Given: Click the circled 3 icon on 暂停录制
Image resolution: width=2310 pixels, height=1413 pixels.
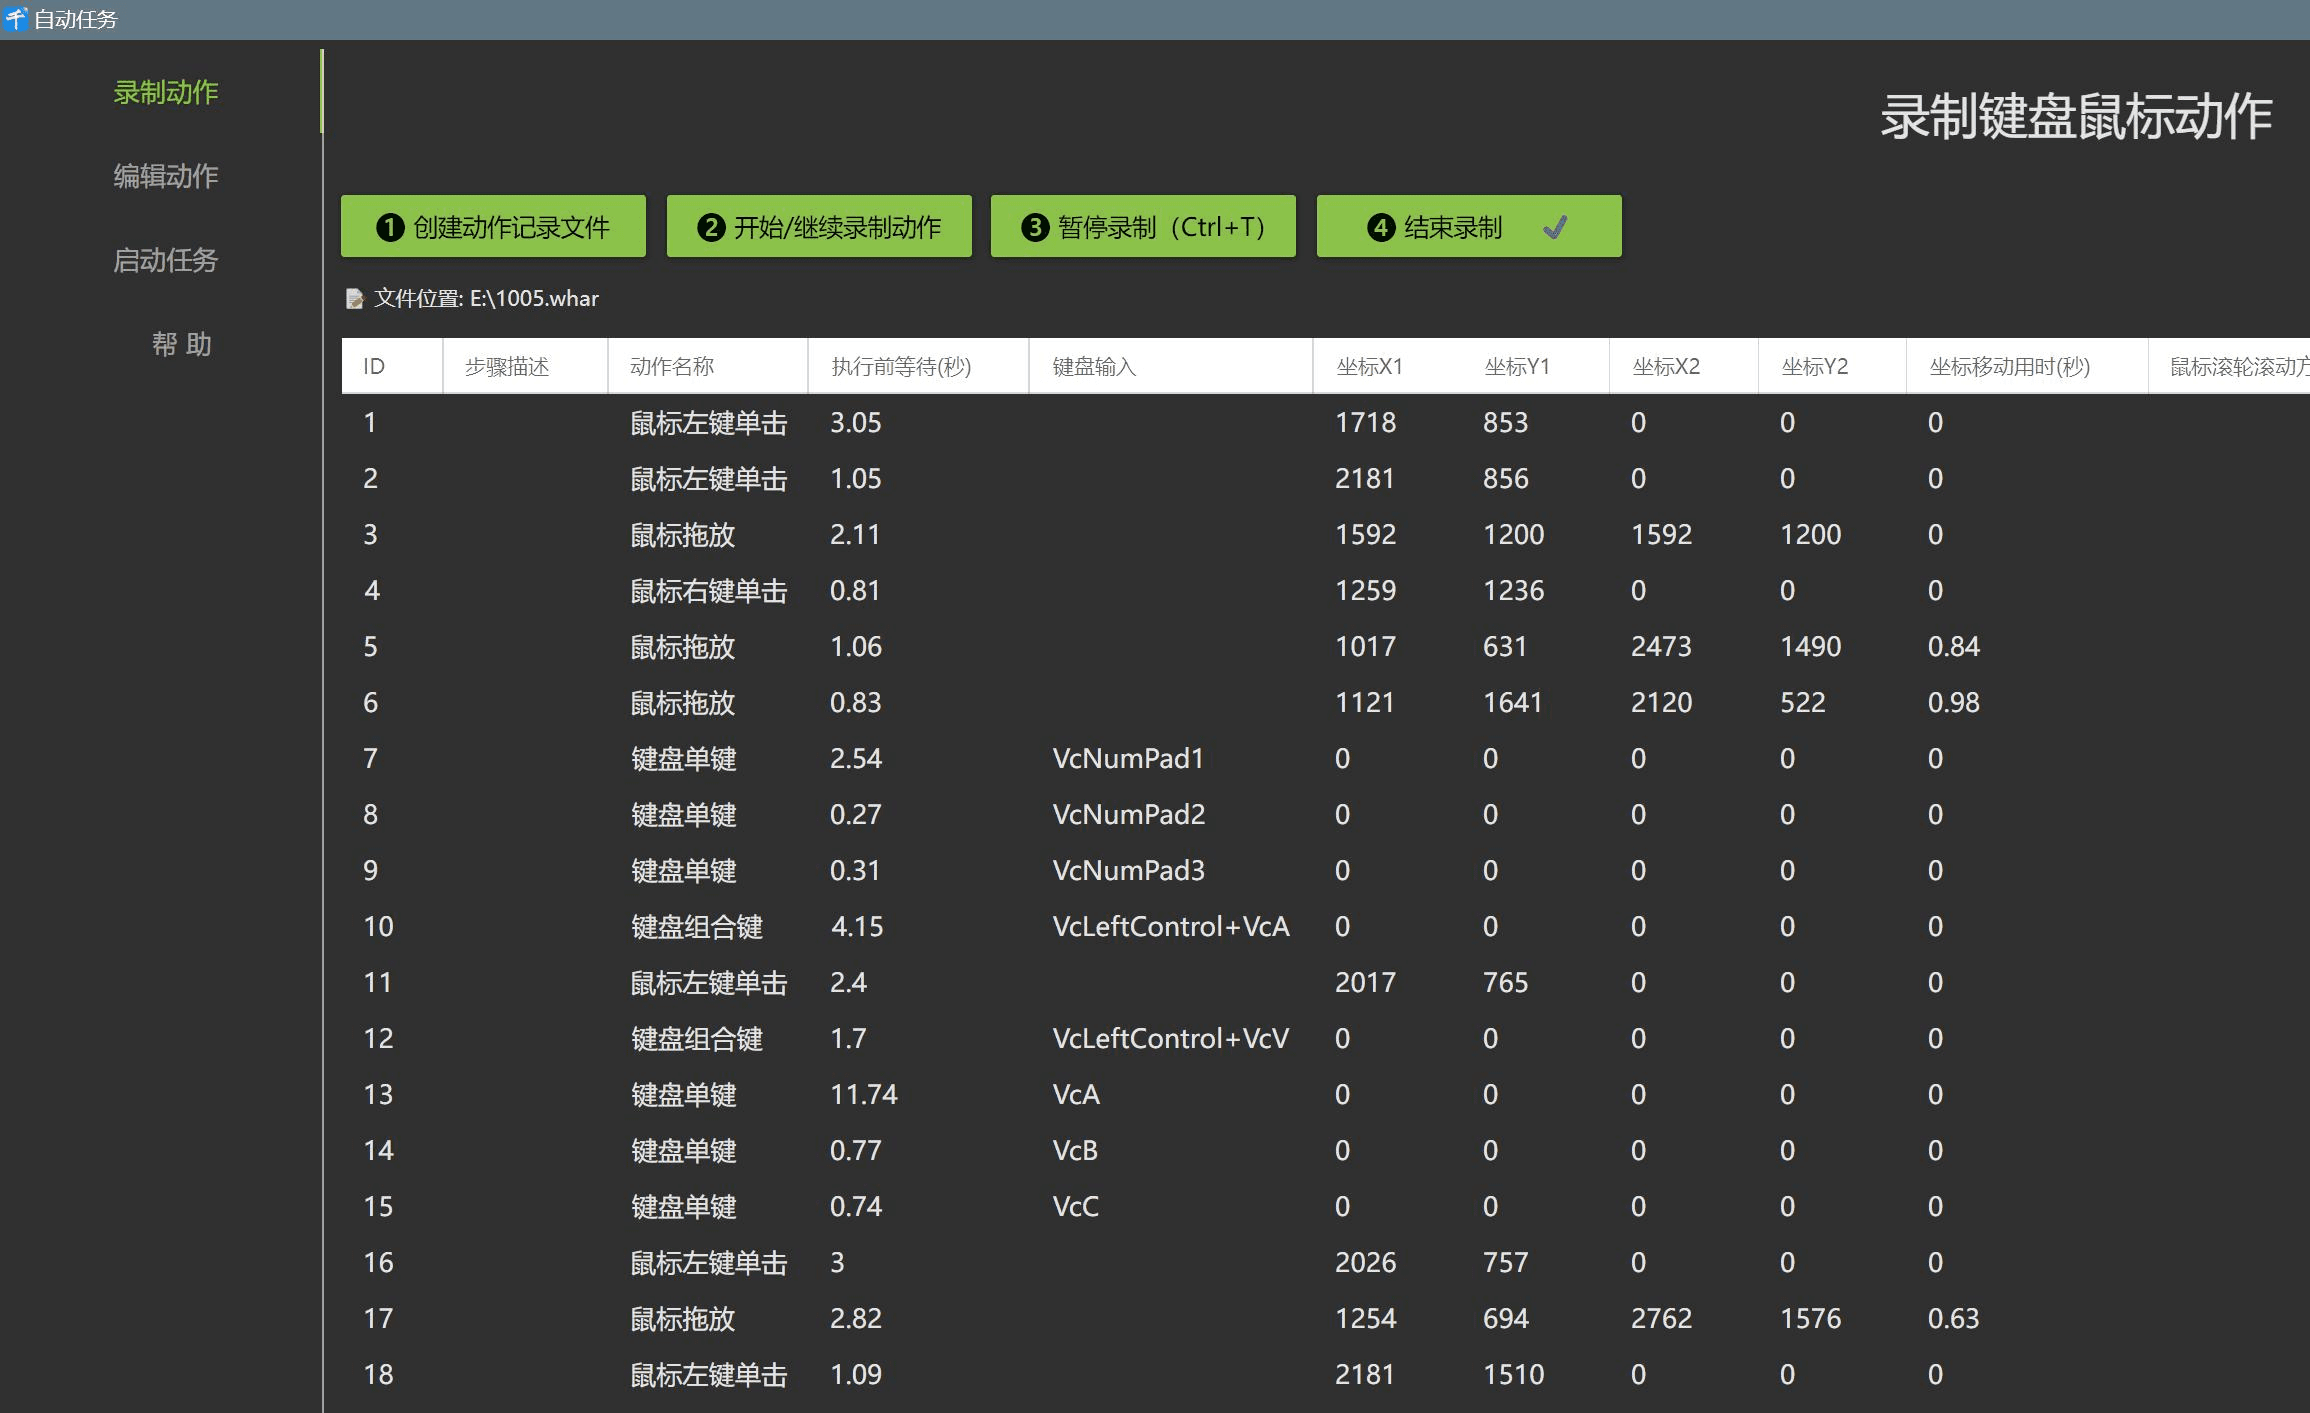Looking at the screenshot, I should [1034, 227].
